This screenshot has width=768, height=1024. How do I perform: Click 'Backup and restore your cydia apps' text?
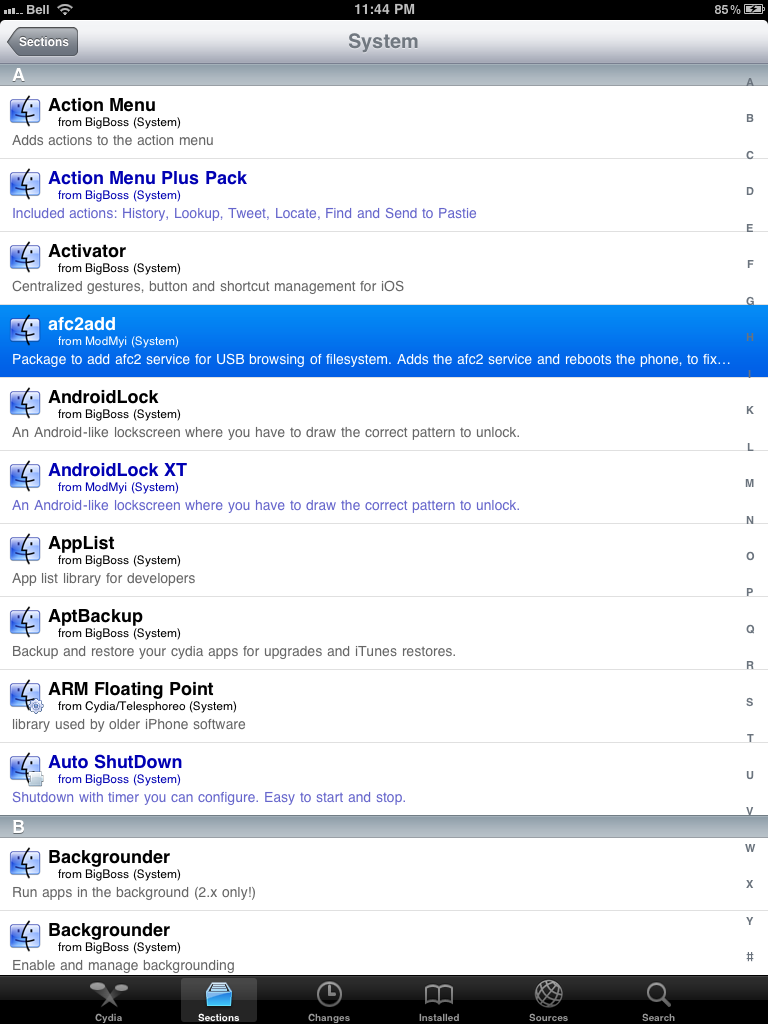[x=234, y=652]
